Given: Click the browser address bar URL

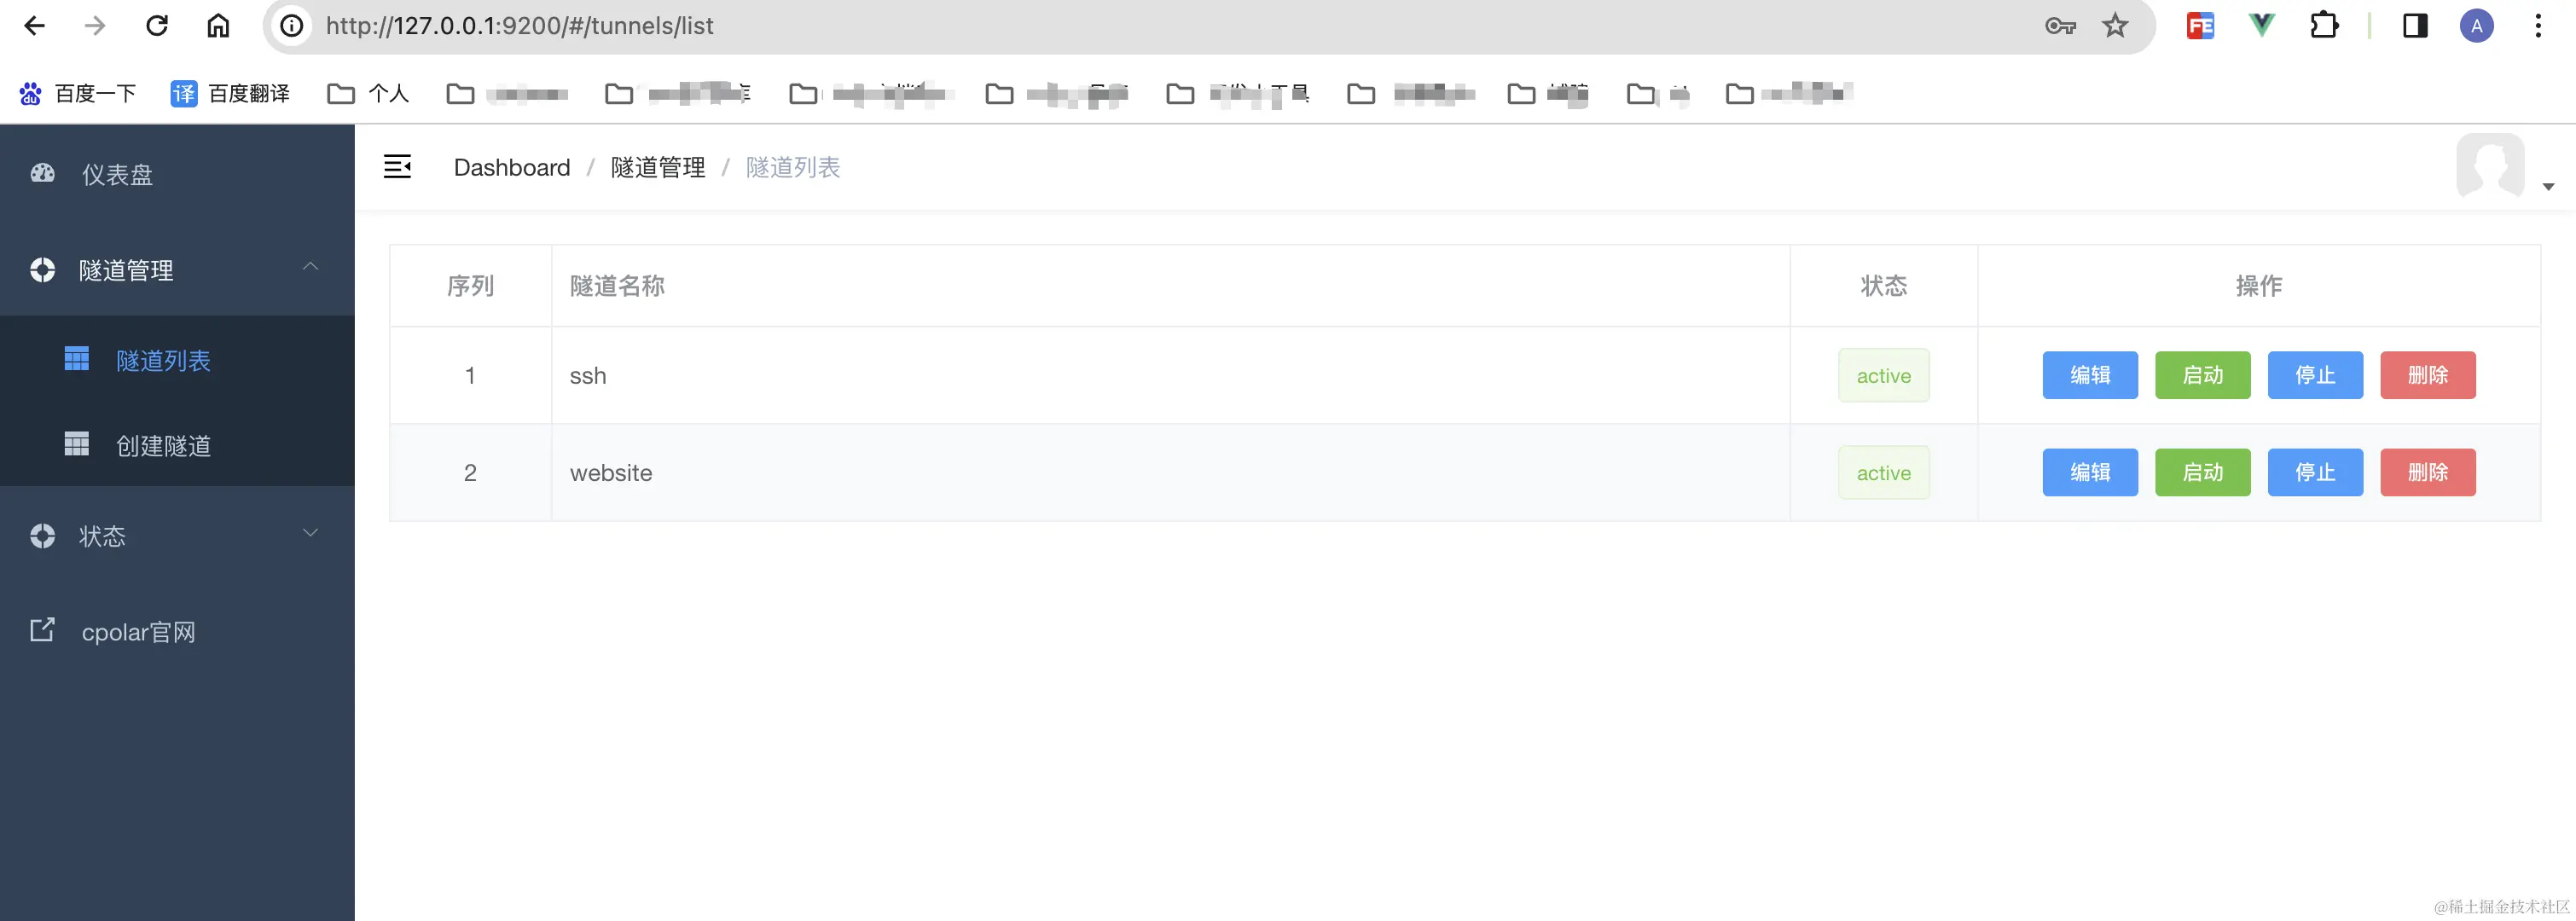Looking at the screenshot, I should pos(519,26).
